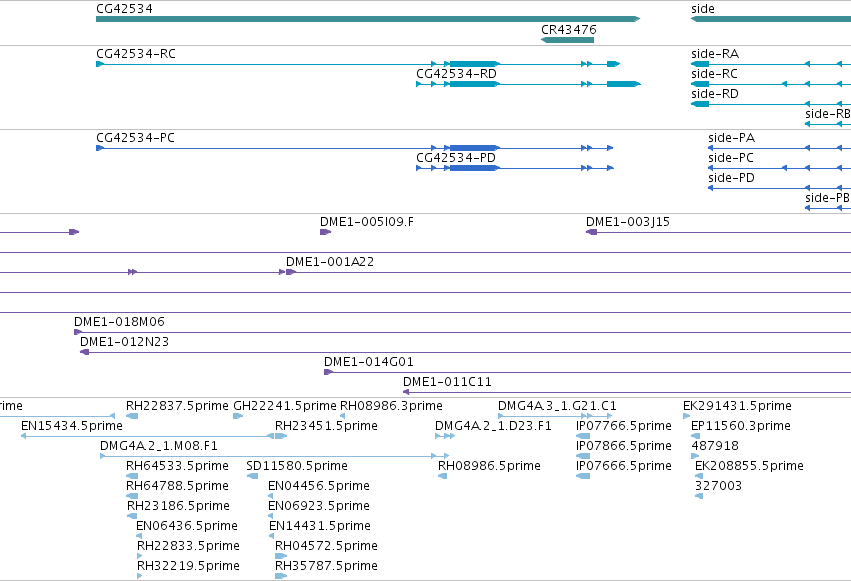The height and width of the screenshot is (581, 851).
Task: Select the DME1-014G01 clone label
Action: tap(369, 362)
